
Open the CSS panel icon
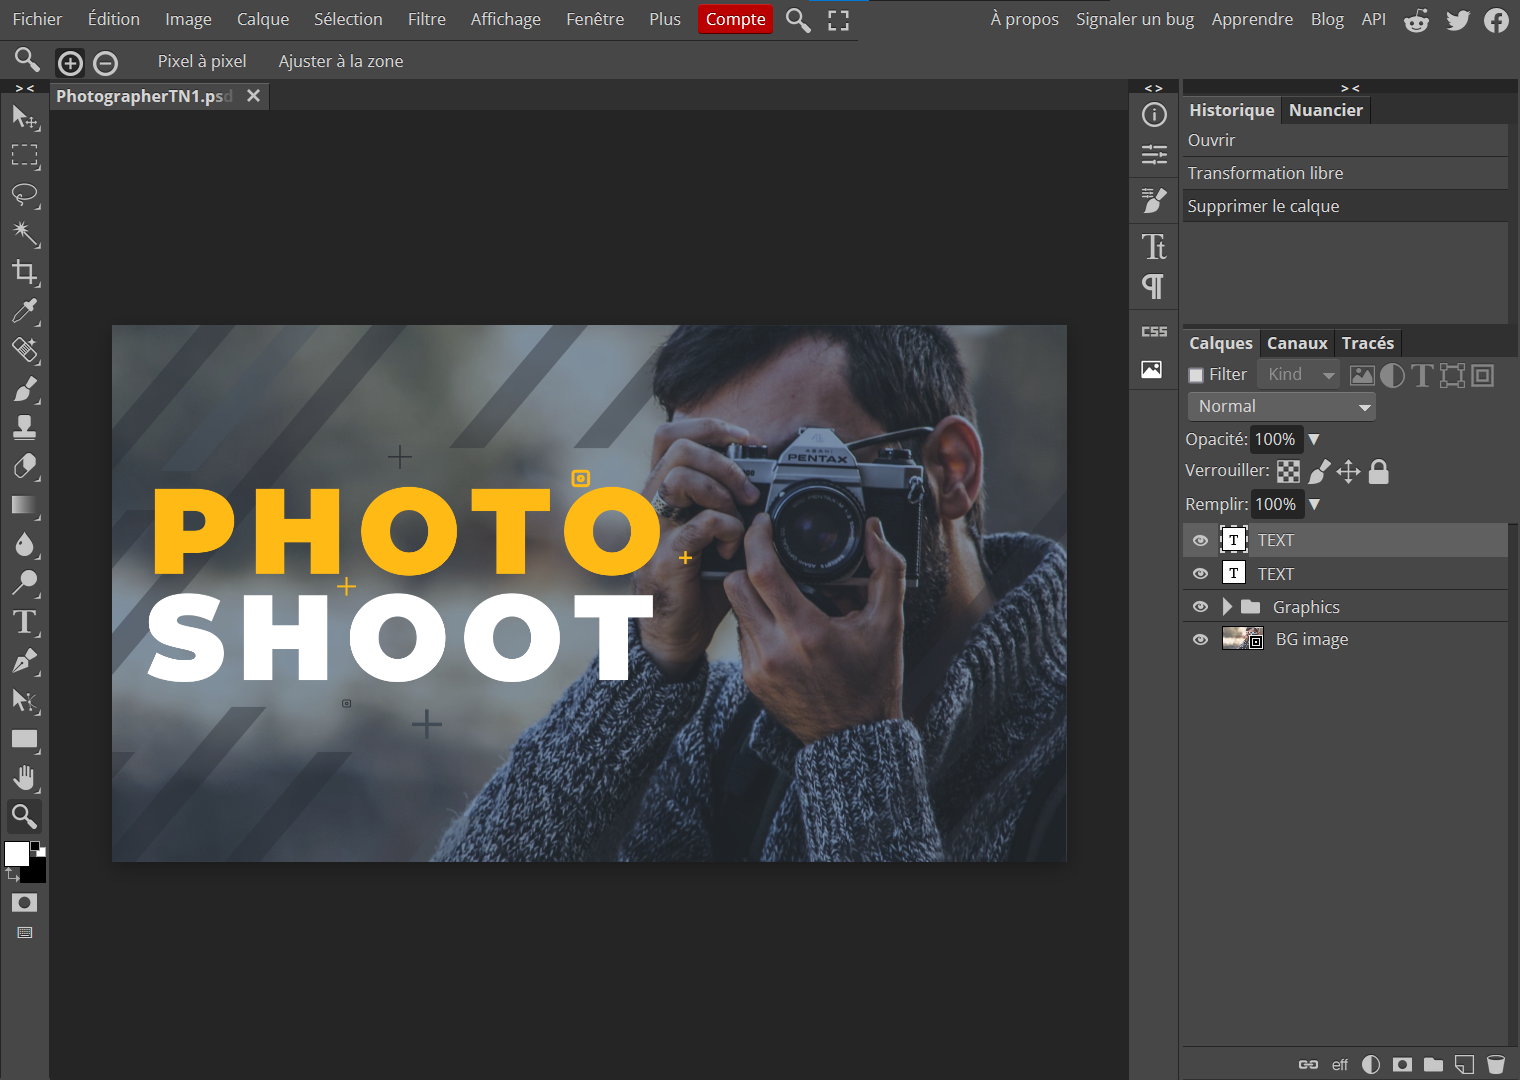[1153, 330]
